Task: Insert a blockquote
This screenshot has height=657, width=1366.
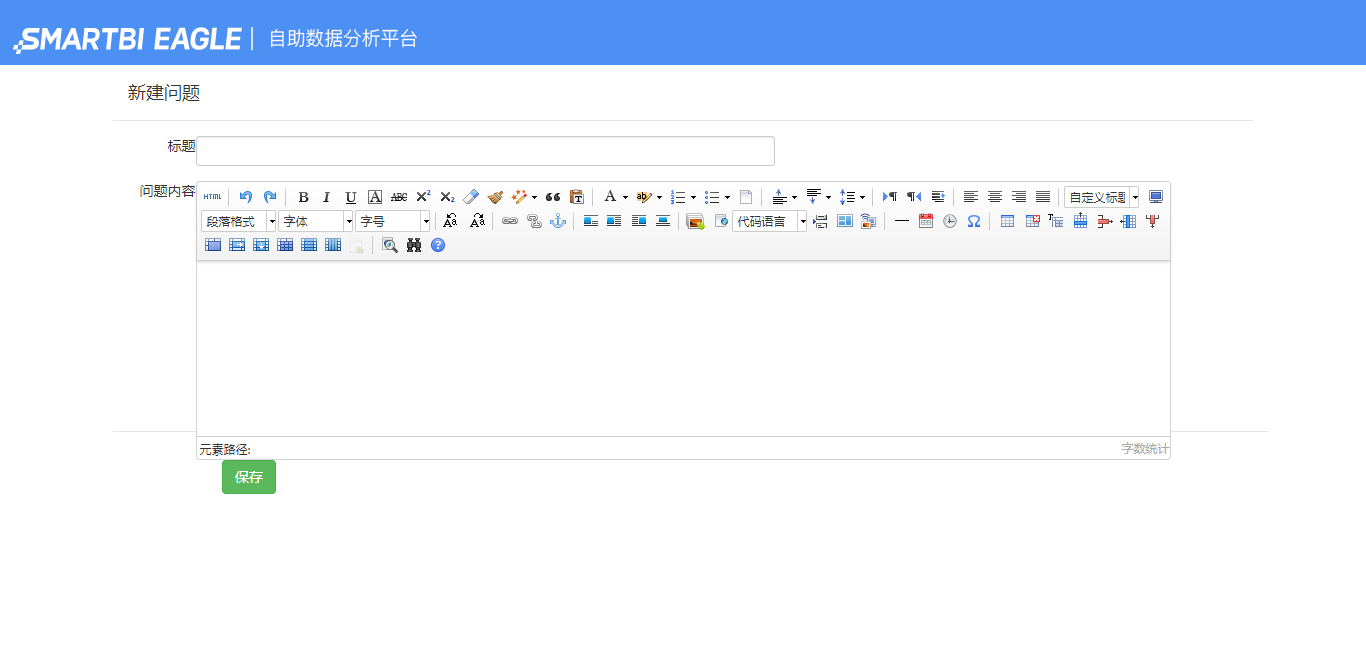Action: pos(553,197)
